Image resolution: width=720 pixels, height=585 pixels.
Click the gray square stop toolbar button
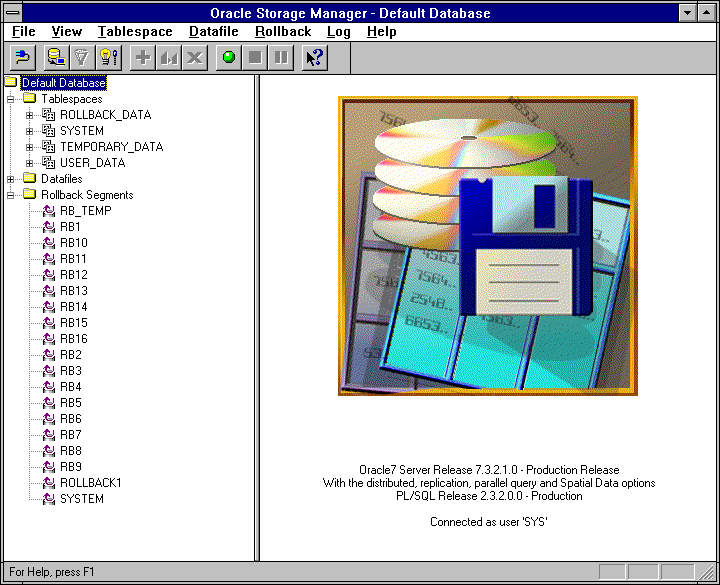255,58
